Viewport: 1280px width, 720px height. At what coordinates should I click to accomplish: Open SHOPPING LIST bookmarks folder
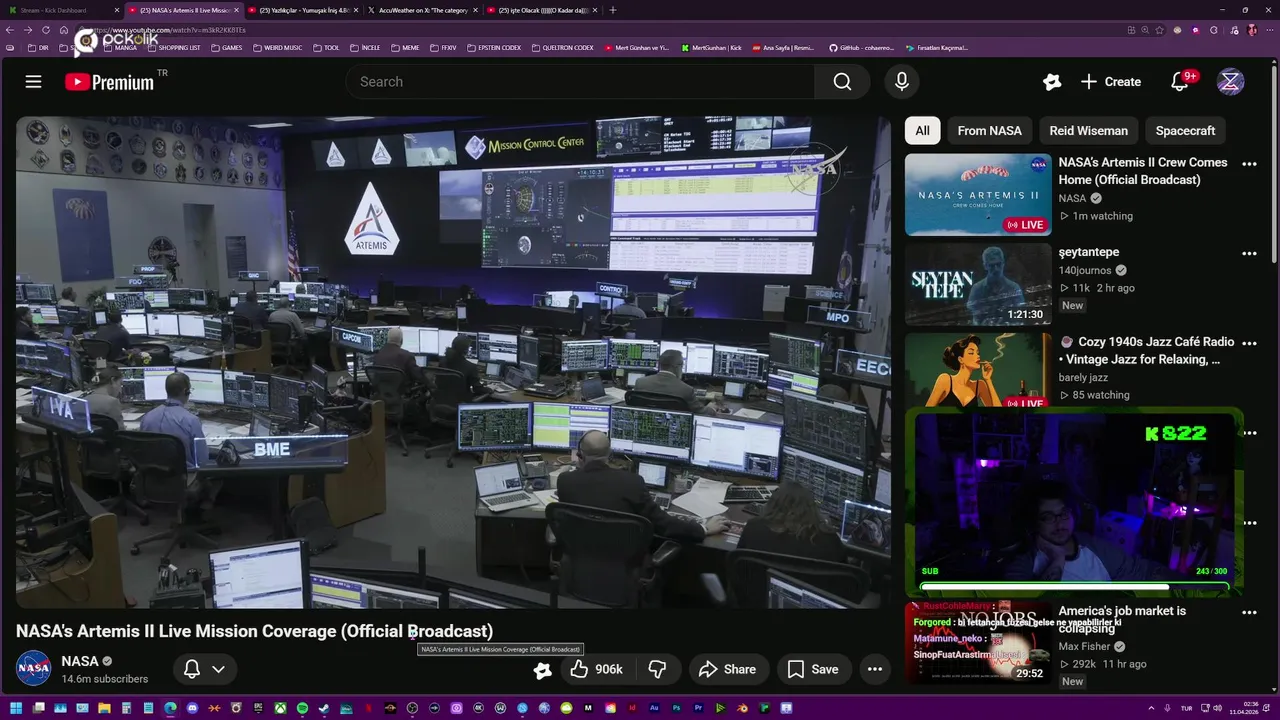[x=174, y=47]
